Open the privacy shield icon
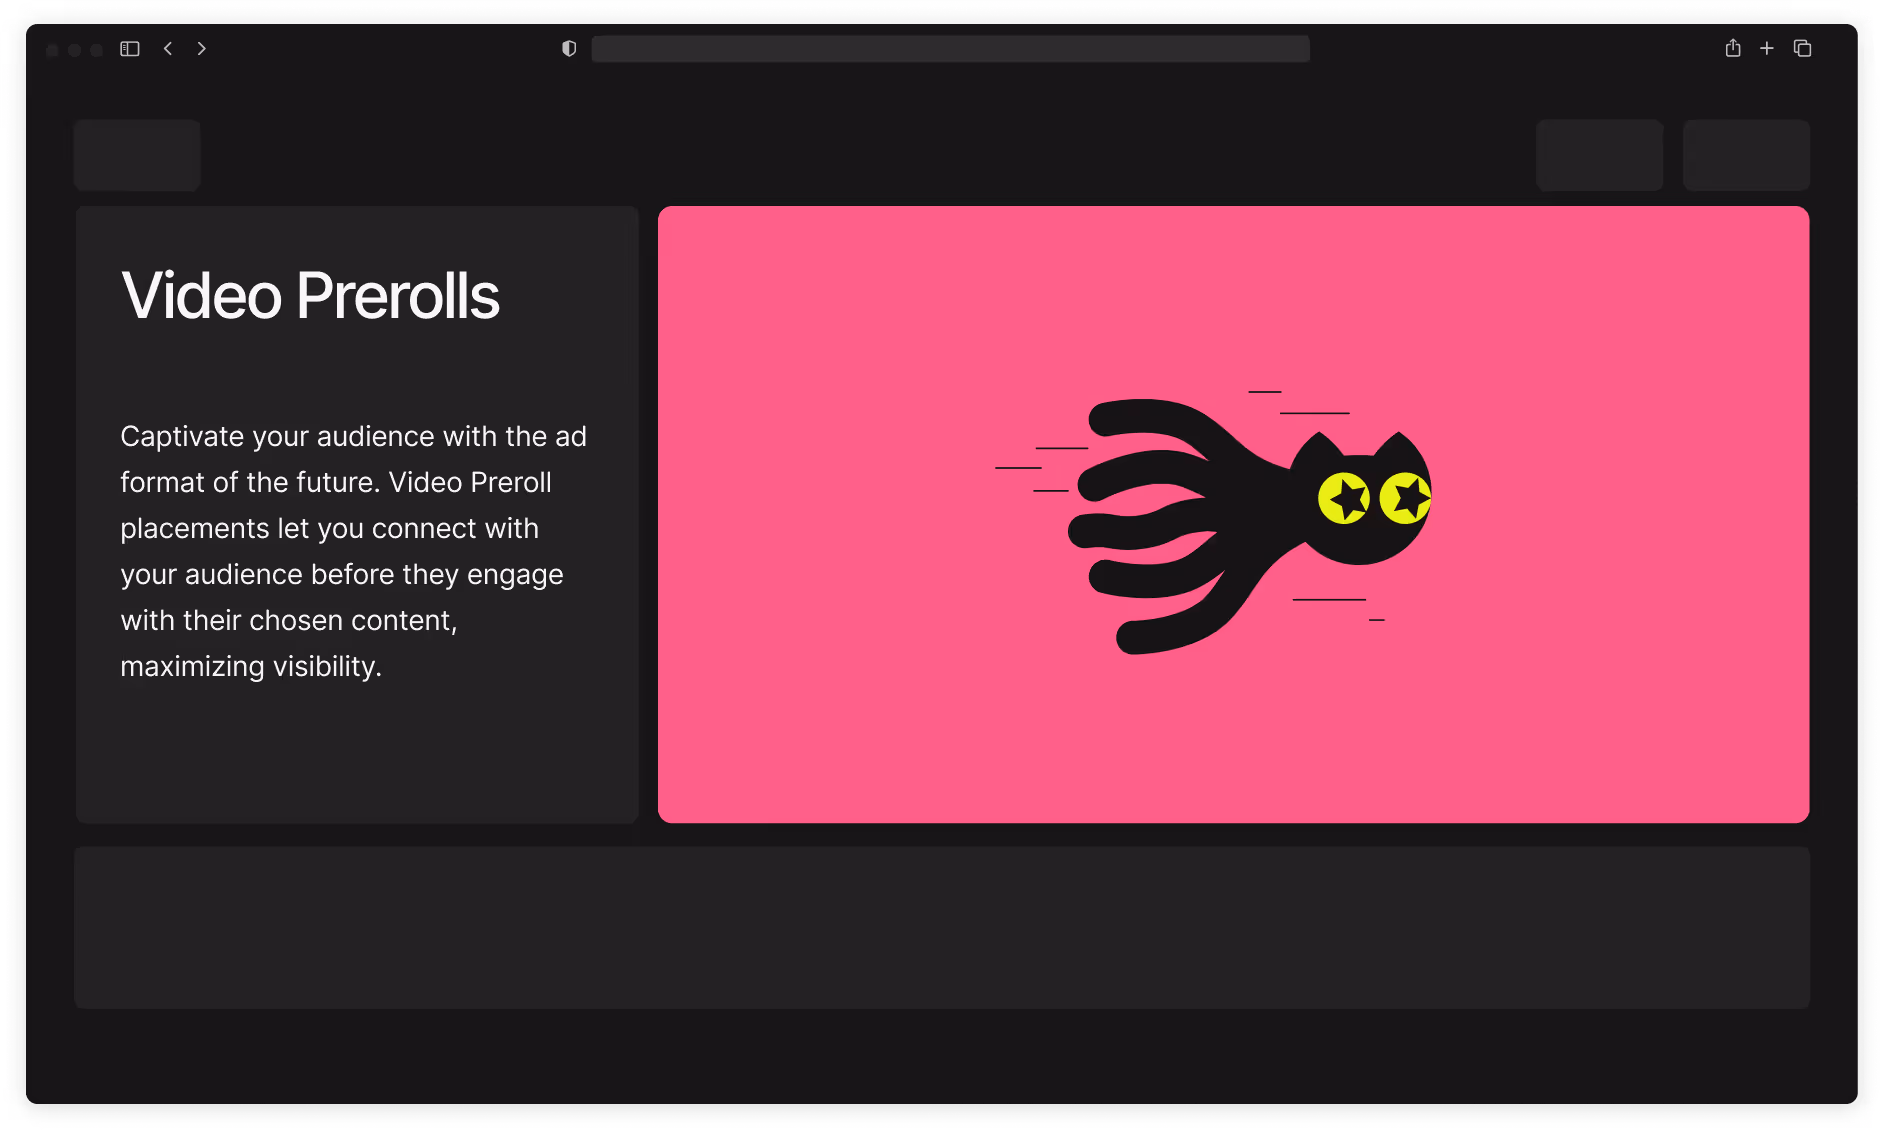Image resolution: width=1884 pixels, height=1133 pixels. click(569, 48)
